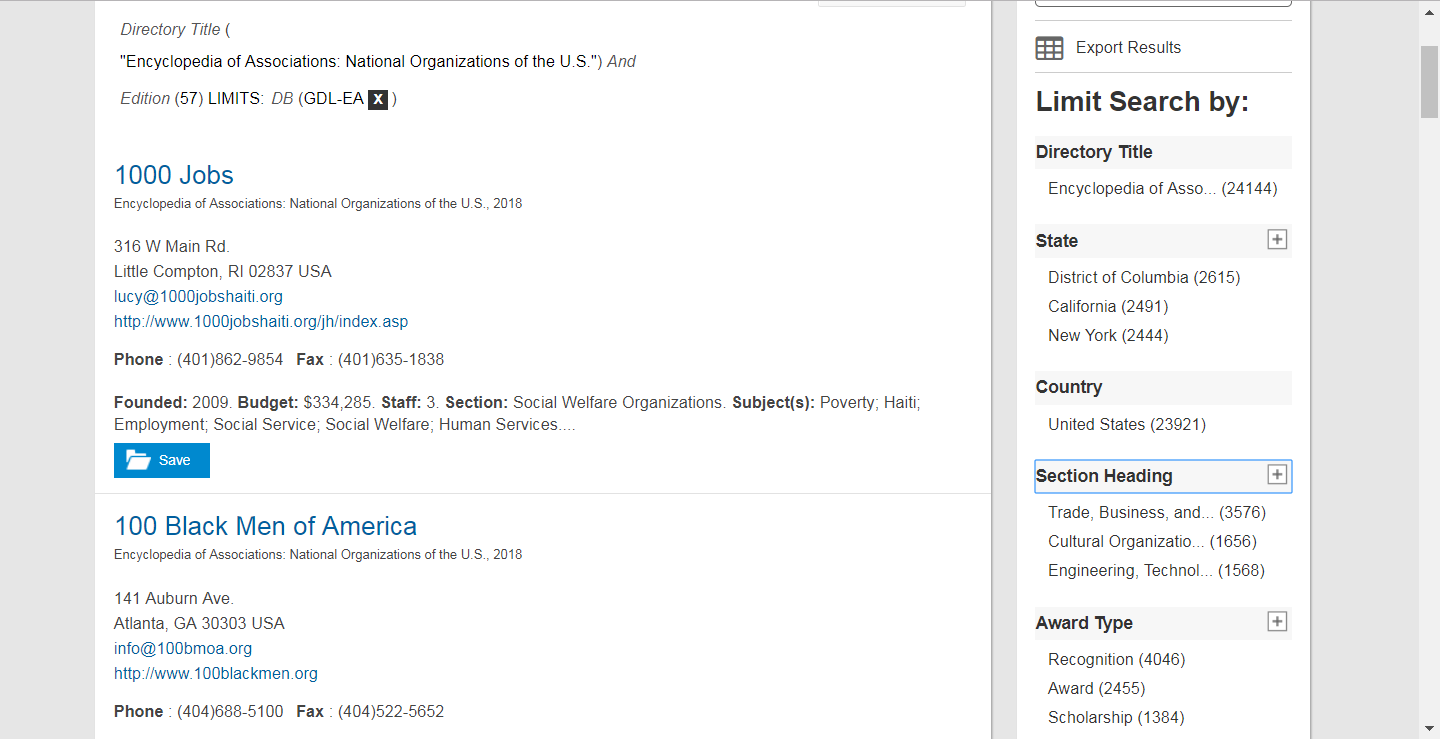Click the State filter title
1440x739 pixels.
(x=1057, y=241)
